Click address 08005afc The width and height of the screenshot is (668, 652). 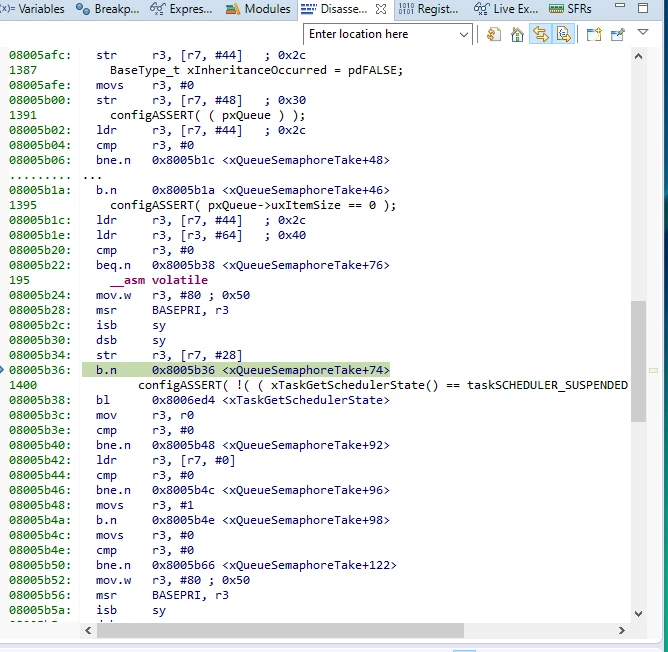pyautogui.click(x=40, y=55)
